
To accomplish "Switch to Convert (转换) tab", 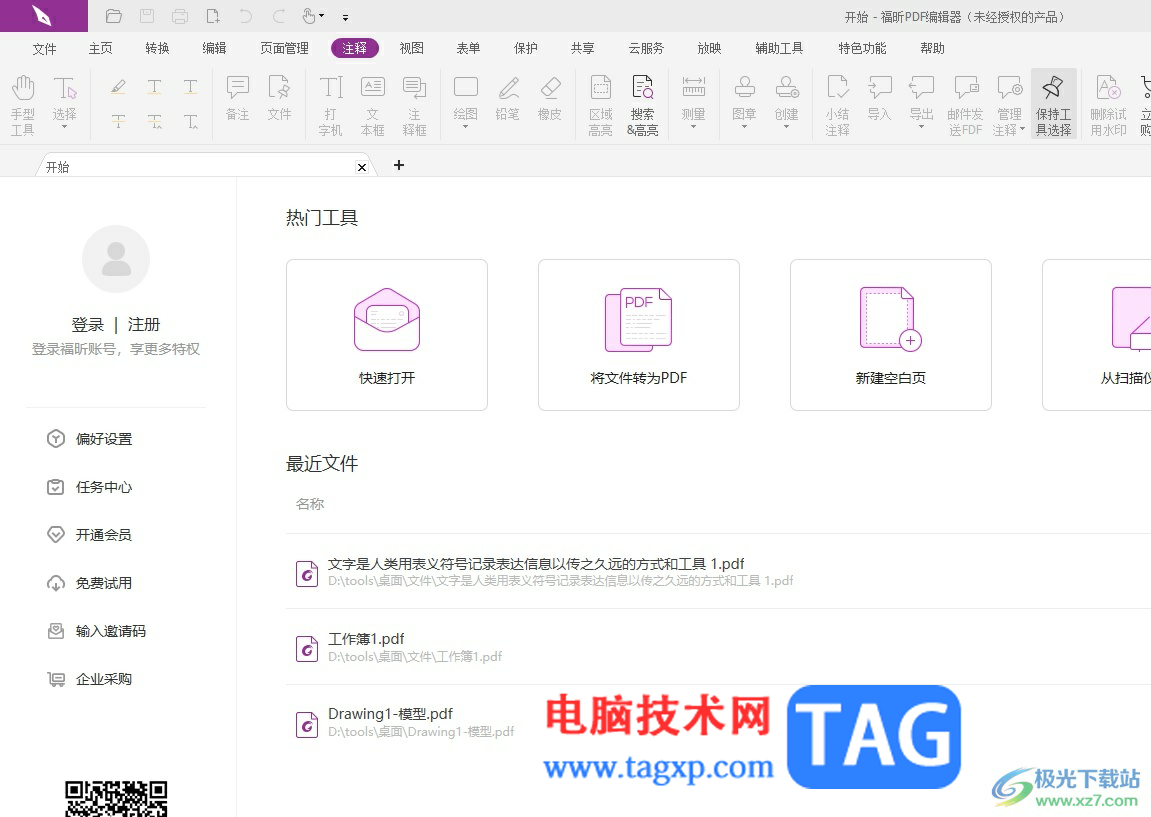I will pos(157,48).
